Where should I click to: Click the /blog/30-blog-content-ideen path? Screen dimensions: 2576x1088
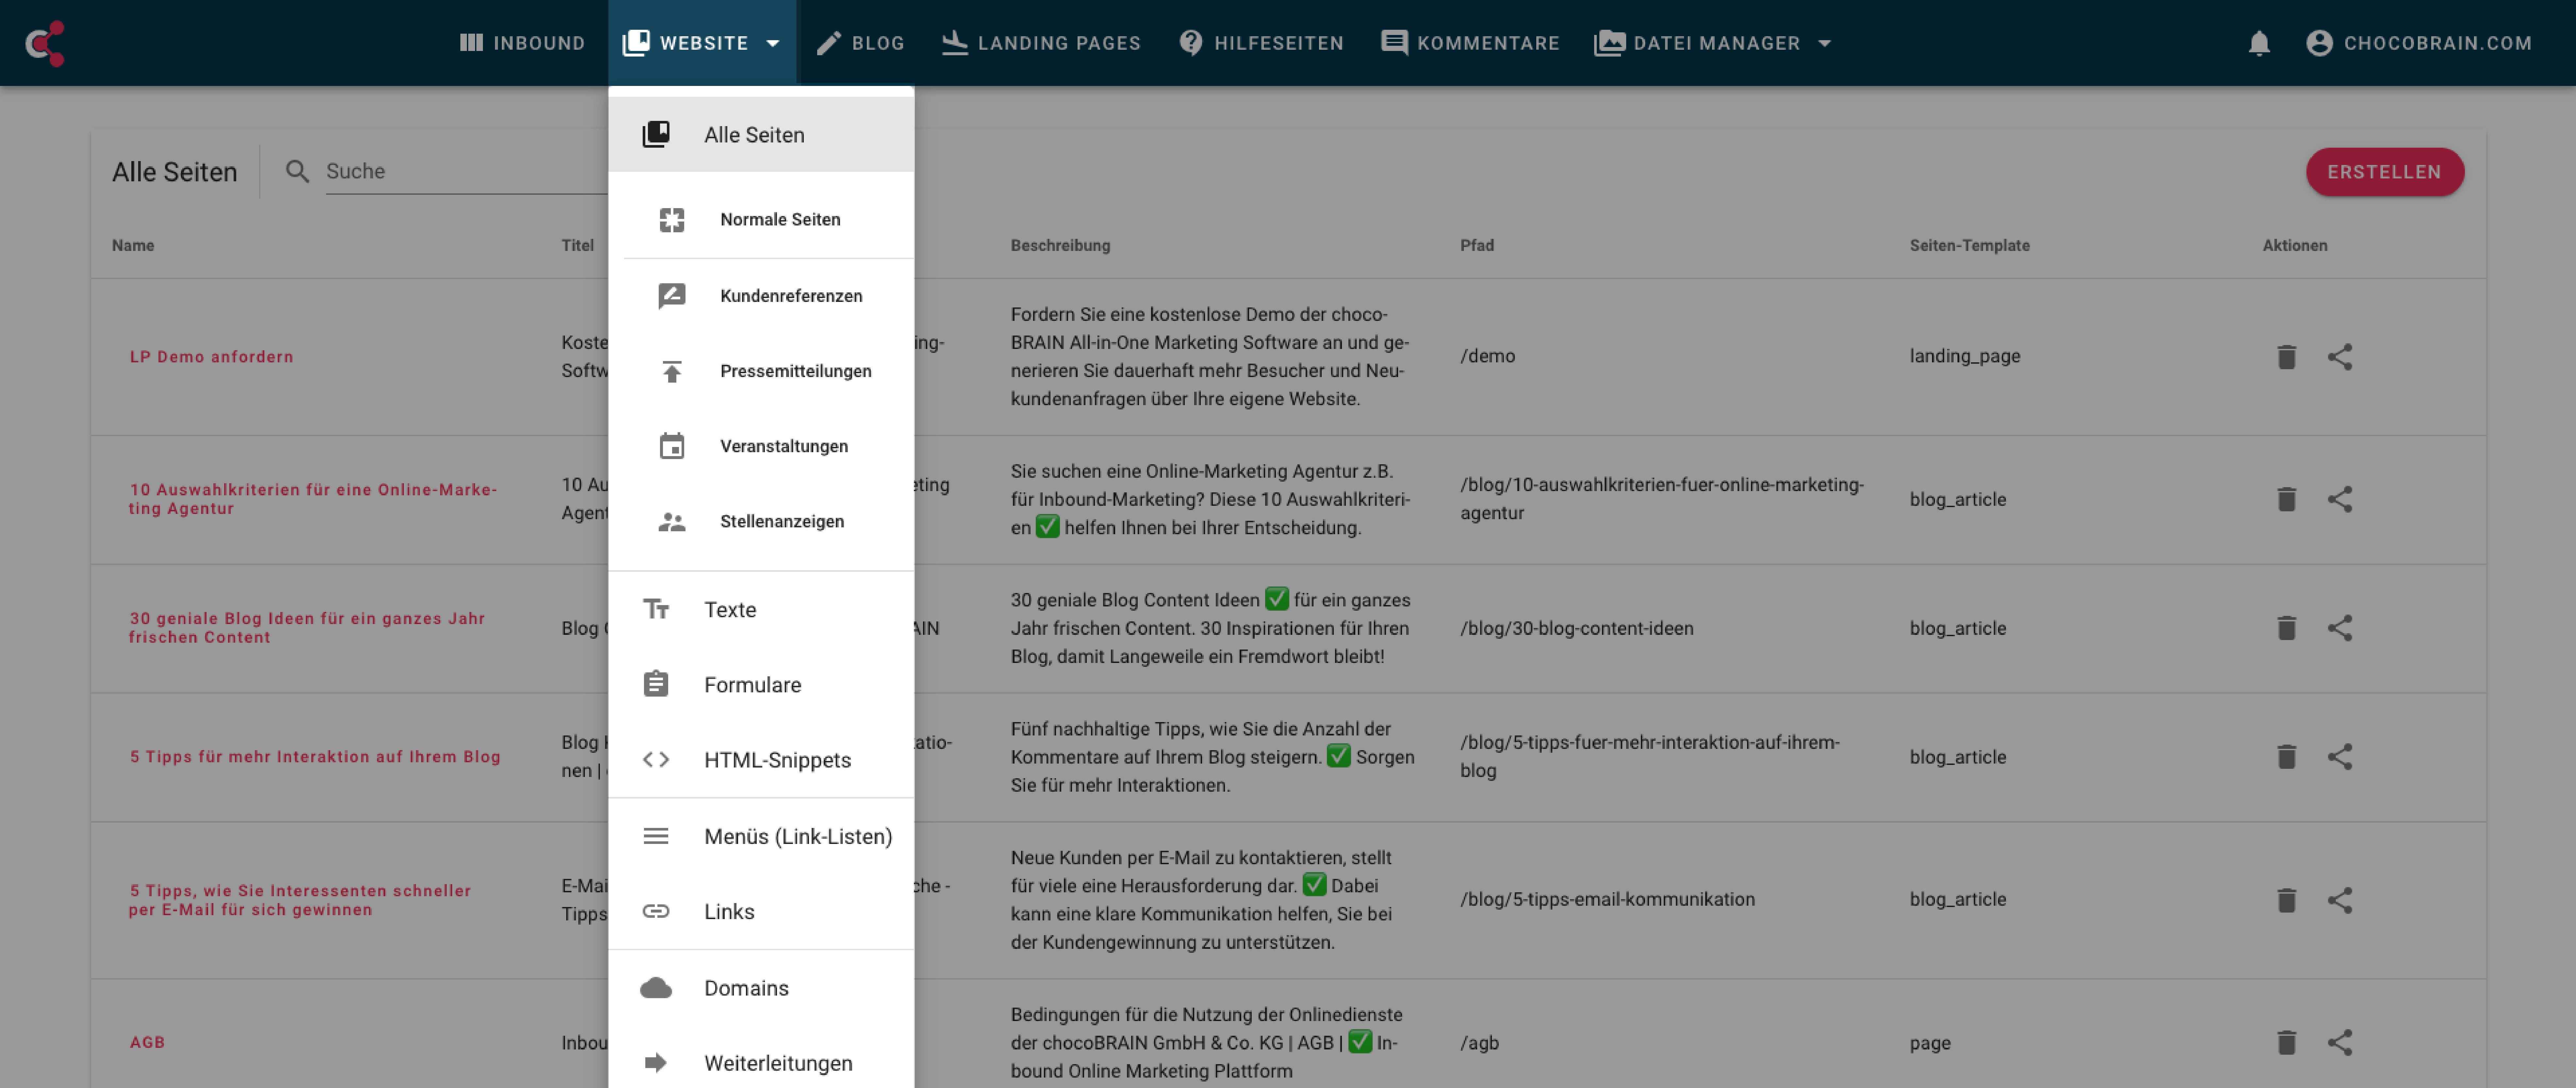tap(1577, 628)
